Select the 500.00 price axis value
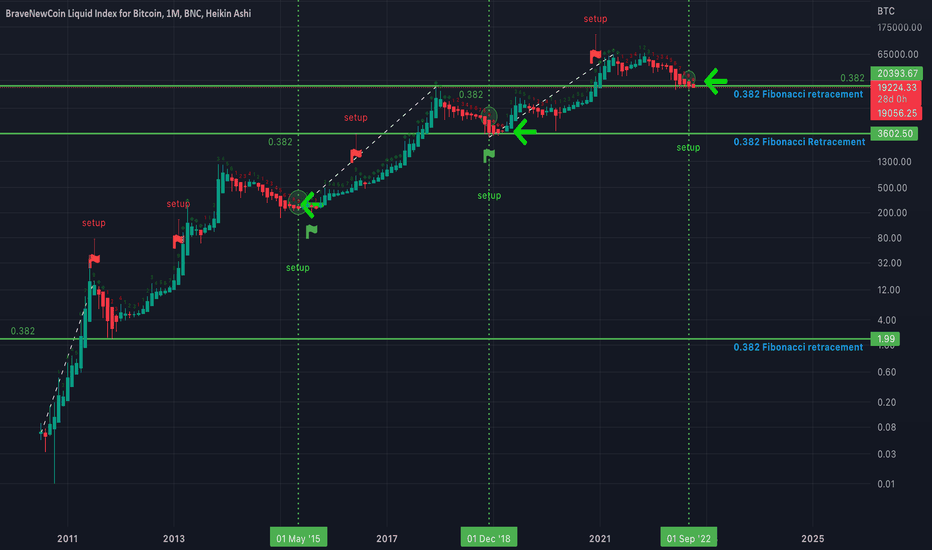The image size is (932, 550). (x=892, y=188)
